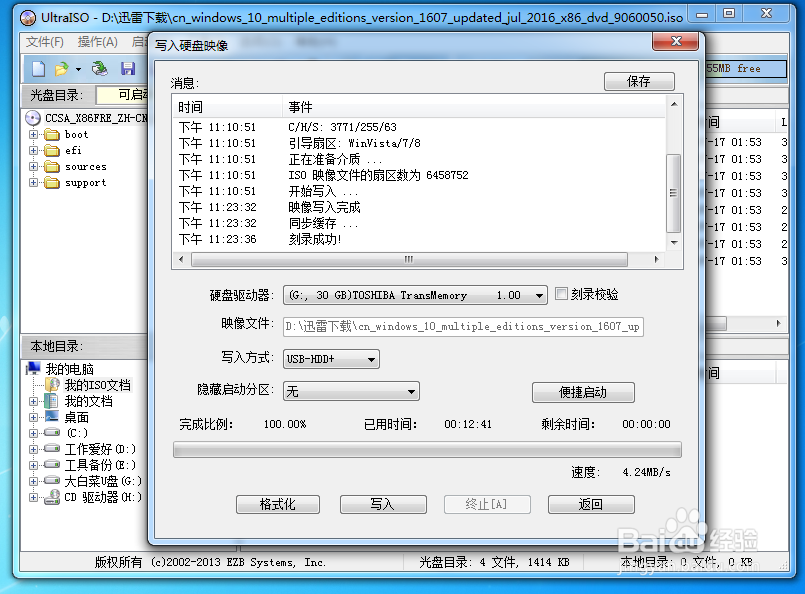Click the 便捷启动 button
This screenshot has height=594, width=805.
pyautogui.click(x=583, y=392)
